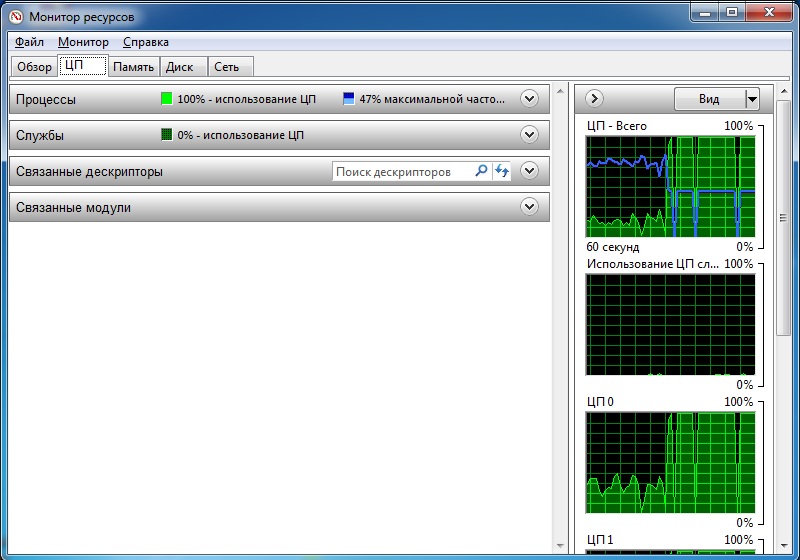Click the Связанные дескрипторы header label

(x=89, y=171)
